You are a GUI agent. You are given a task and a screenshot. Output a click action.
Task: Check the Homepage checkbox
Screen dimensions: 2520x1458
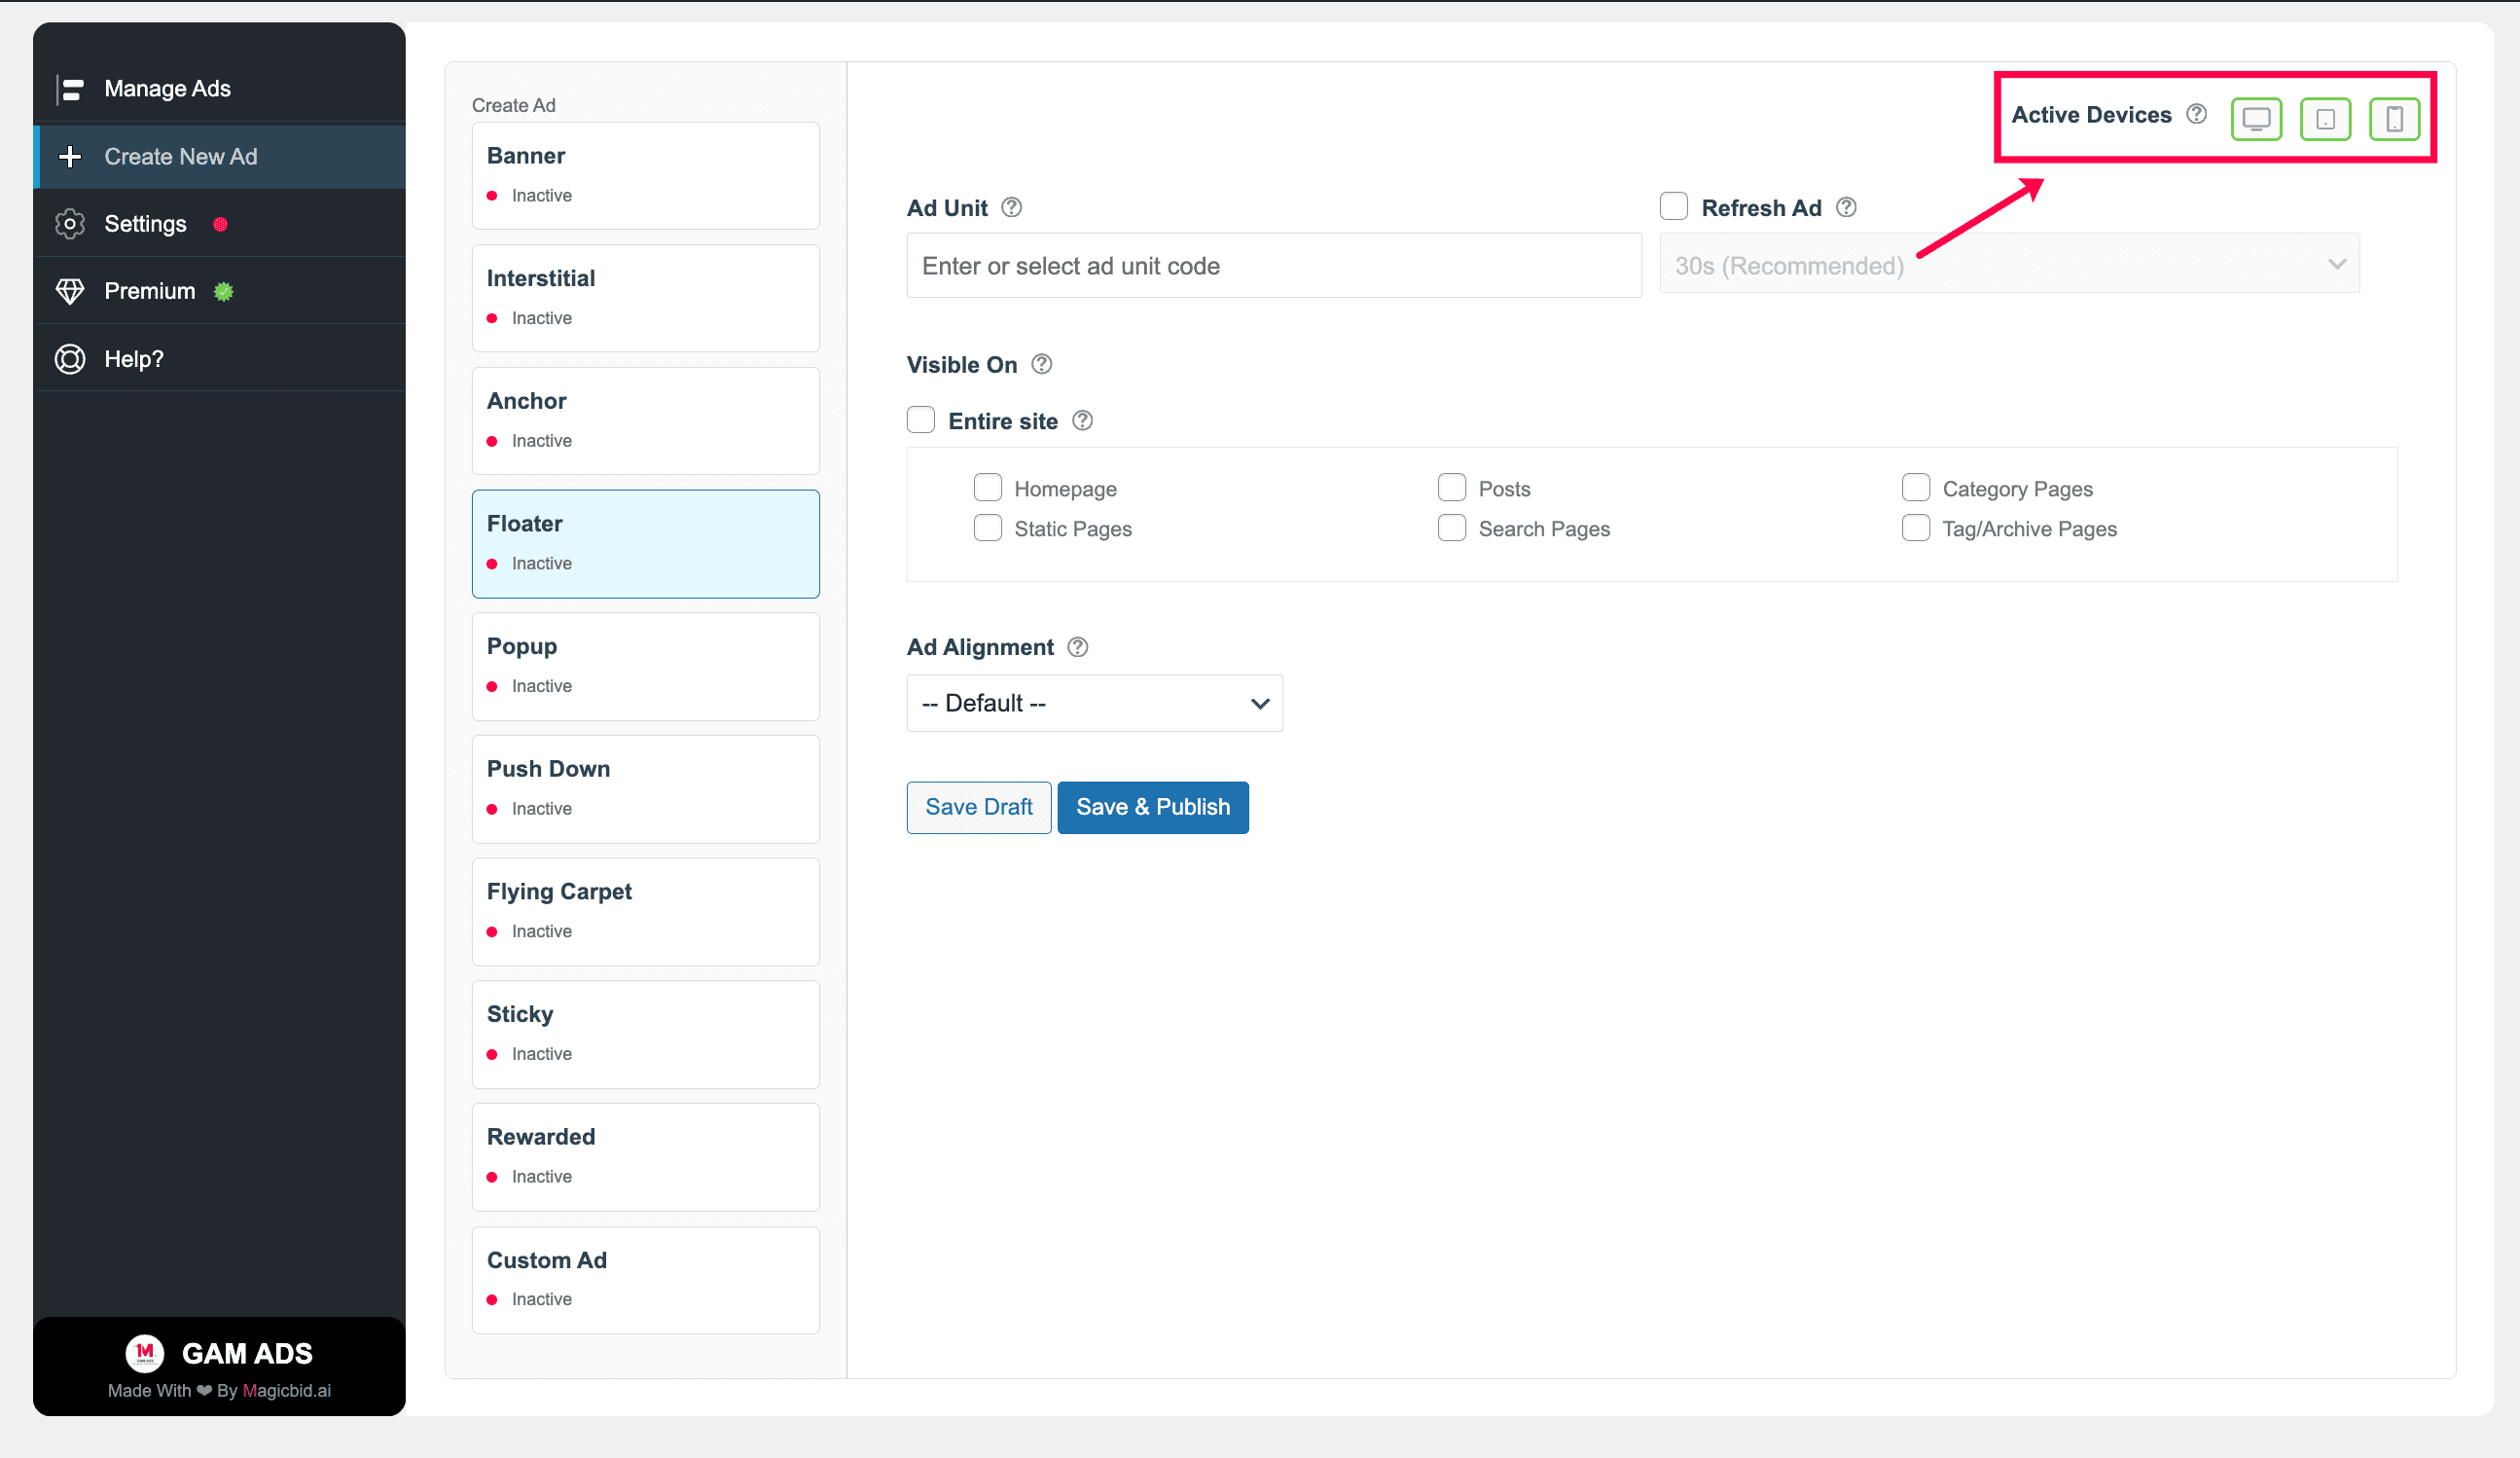(987, 488)
